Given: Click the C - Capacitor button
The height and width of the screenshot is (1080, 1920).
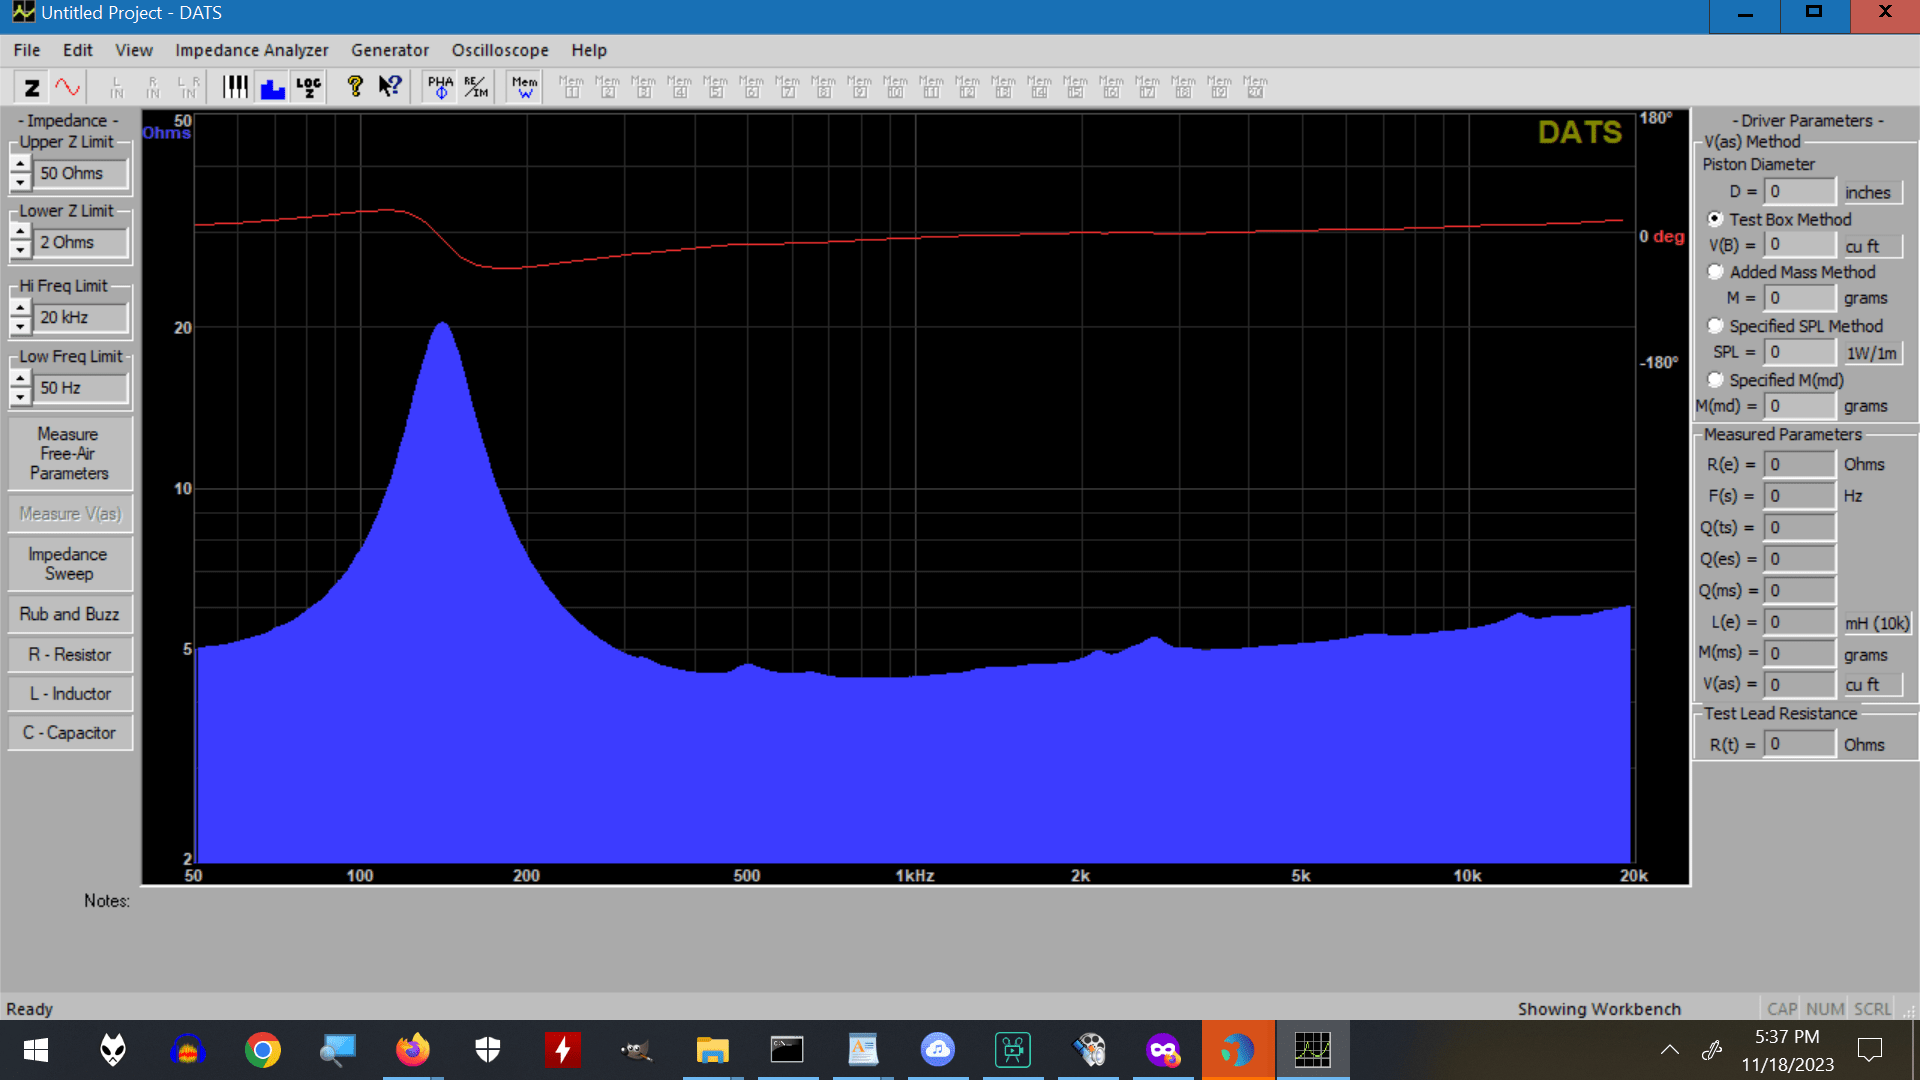Looking at the screenshot, I should [69, 733].
